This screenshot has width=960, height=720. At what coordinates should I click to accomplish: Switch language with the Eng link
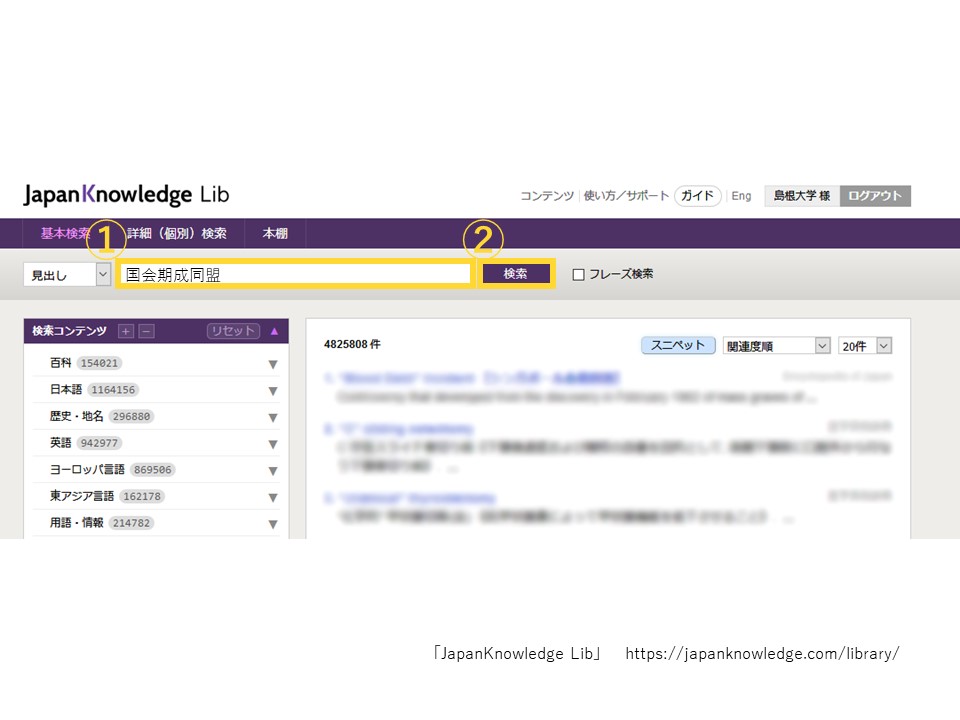(741, 196)
